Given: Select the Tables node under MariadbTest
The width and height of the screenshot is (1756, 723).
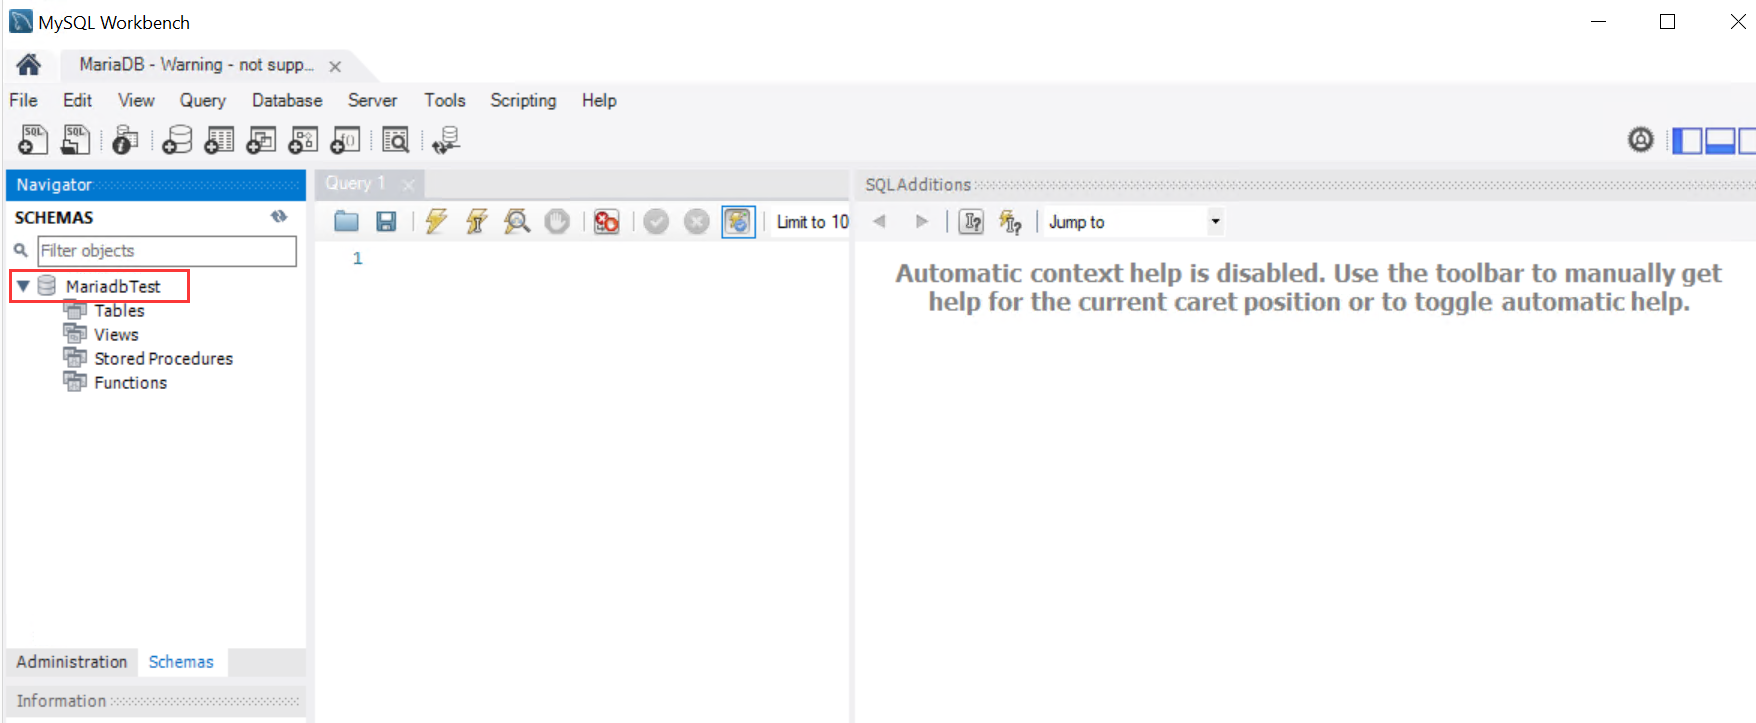Looking at the screenshot, I should 119,311.
